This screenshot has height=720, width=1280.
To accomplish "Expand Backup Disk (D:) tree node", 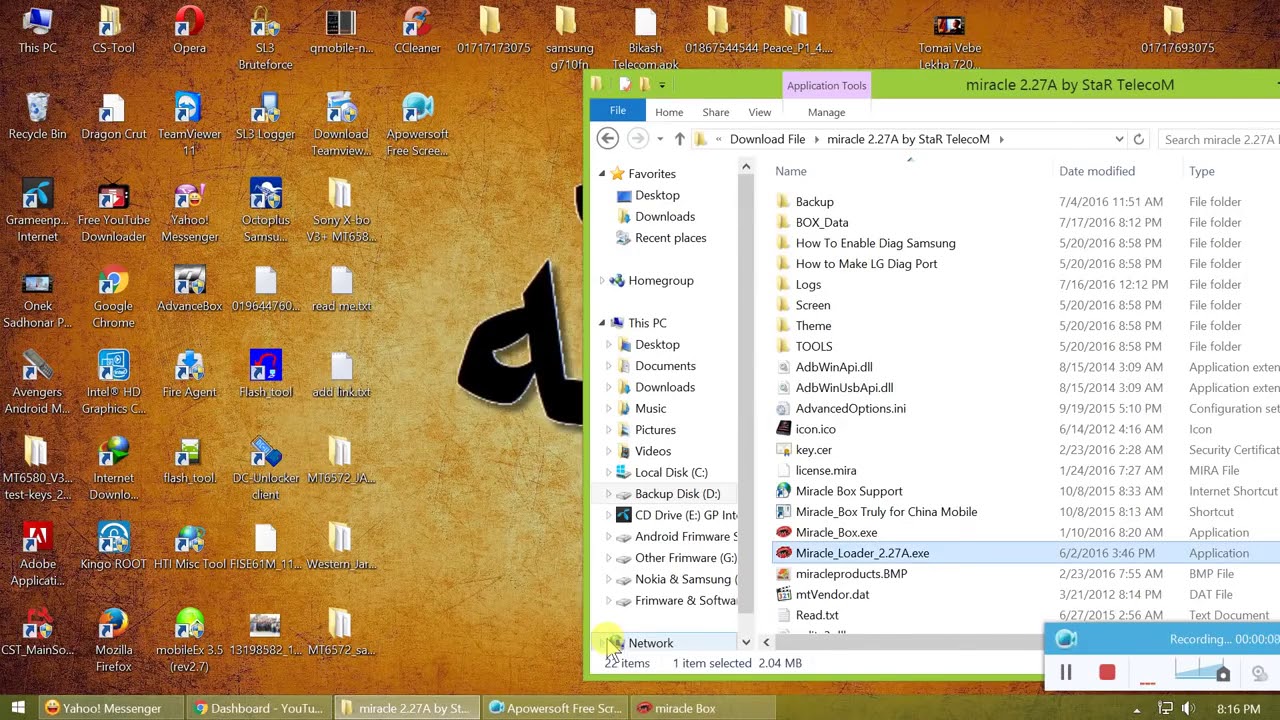I will coord(609,494).
